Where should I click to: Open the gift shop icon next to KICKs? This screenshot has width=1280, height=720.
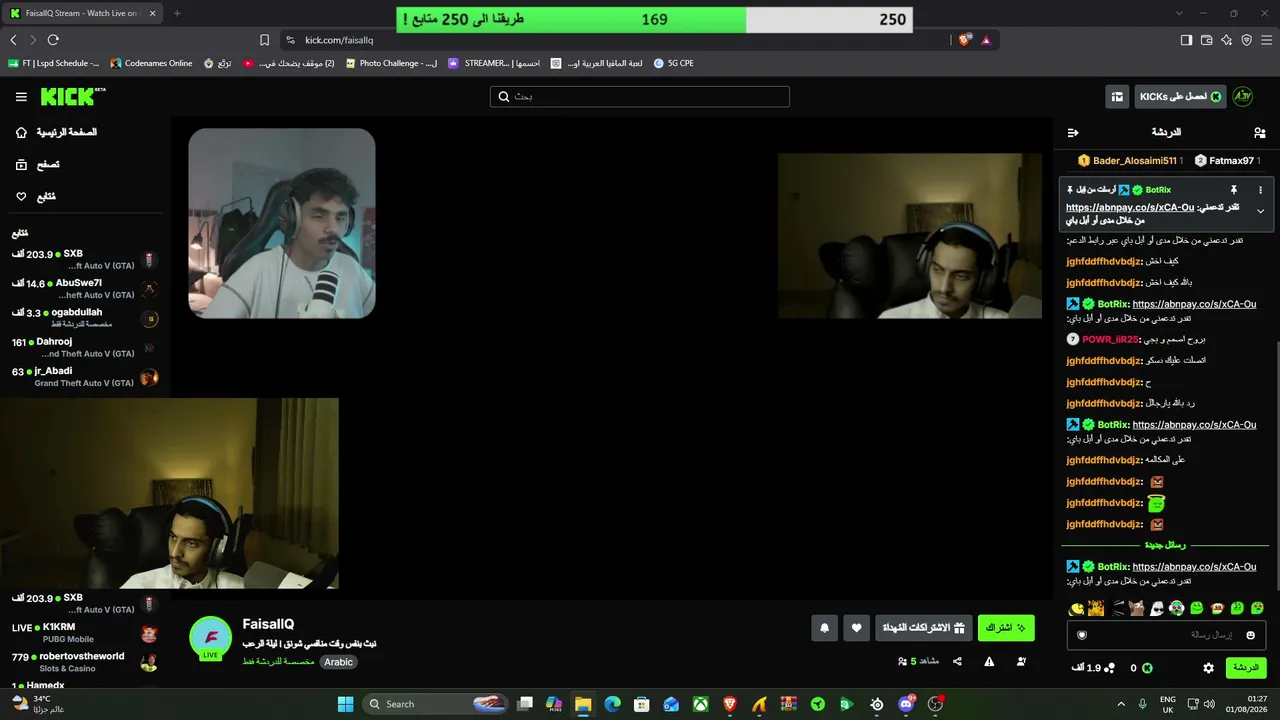coord(1117,96)
